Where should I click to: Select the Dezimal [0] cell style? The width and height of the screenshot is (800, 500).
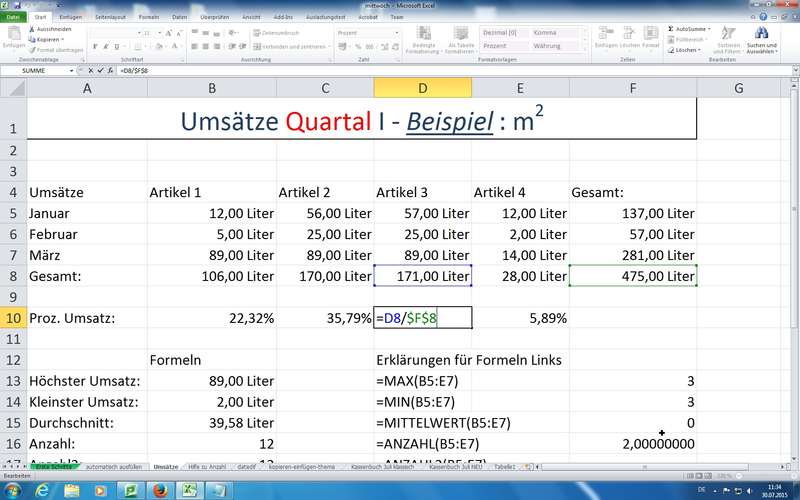[x=505, y=32]
